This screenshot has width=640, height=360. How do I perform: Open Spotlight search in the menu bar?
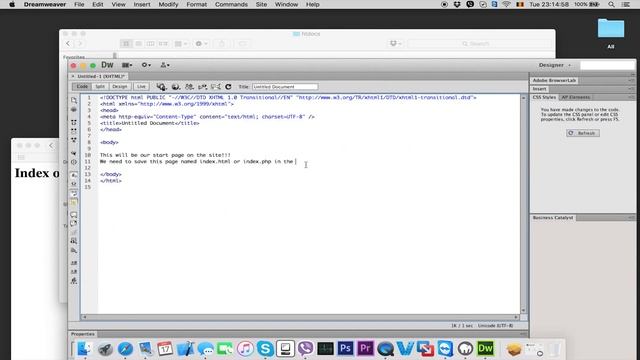pyautogui.click(x=611, y=4)
